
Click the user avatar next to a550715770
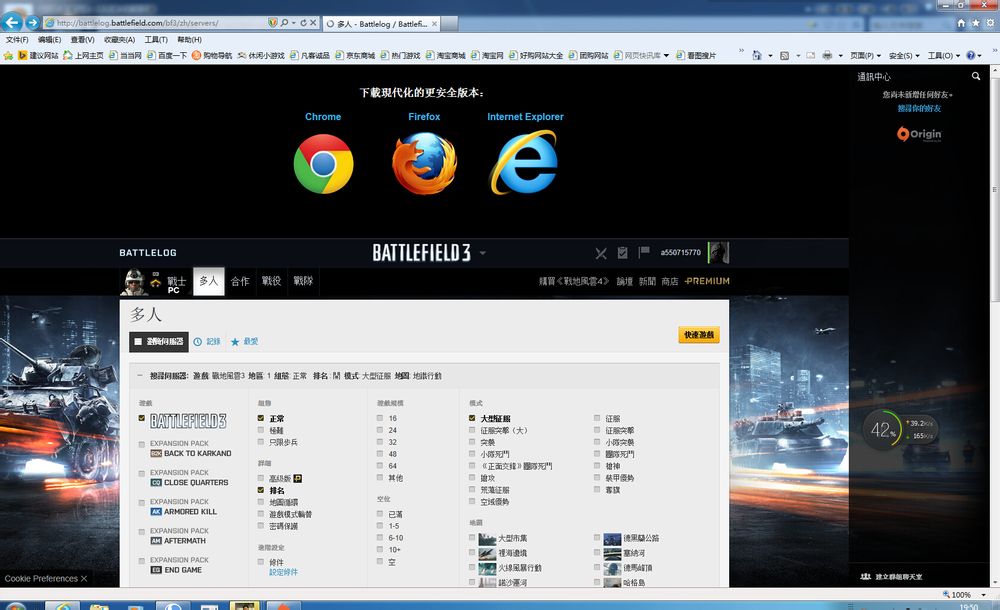point(719,253)
